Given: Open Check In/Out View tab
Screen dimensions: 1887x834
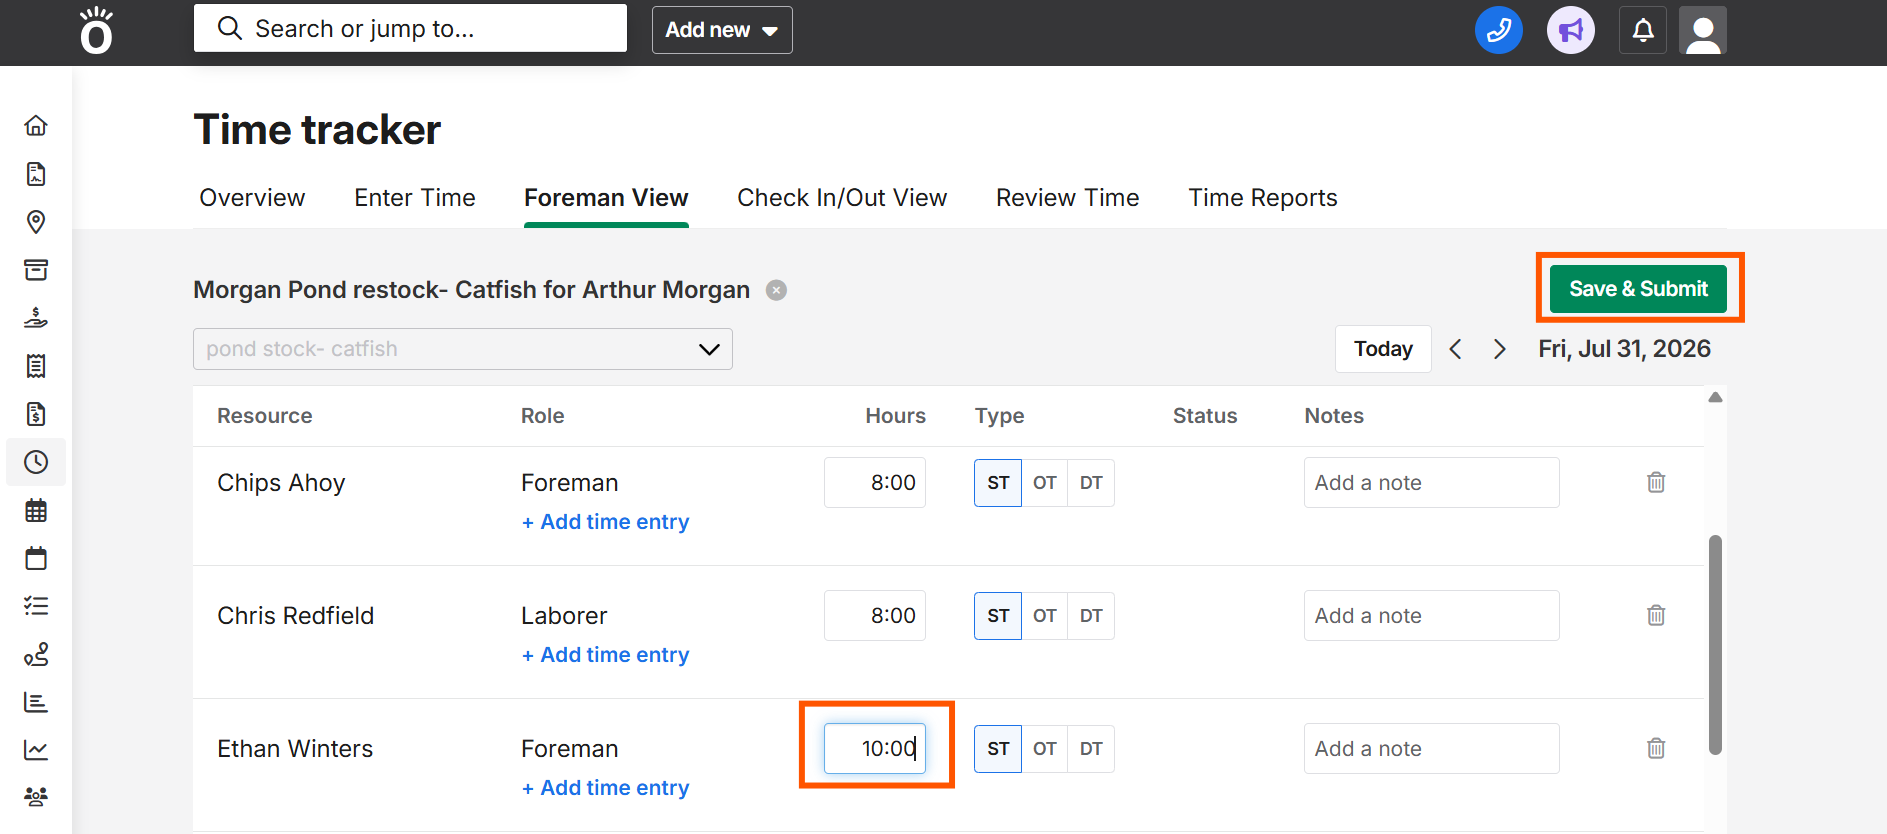Looking at the screenshot, I should point(842,198).
